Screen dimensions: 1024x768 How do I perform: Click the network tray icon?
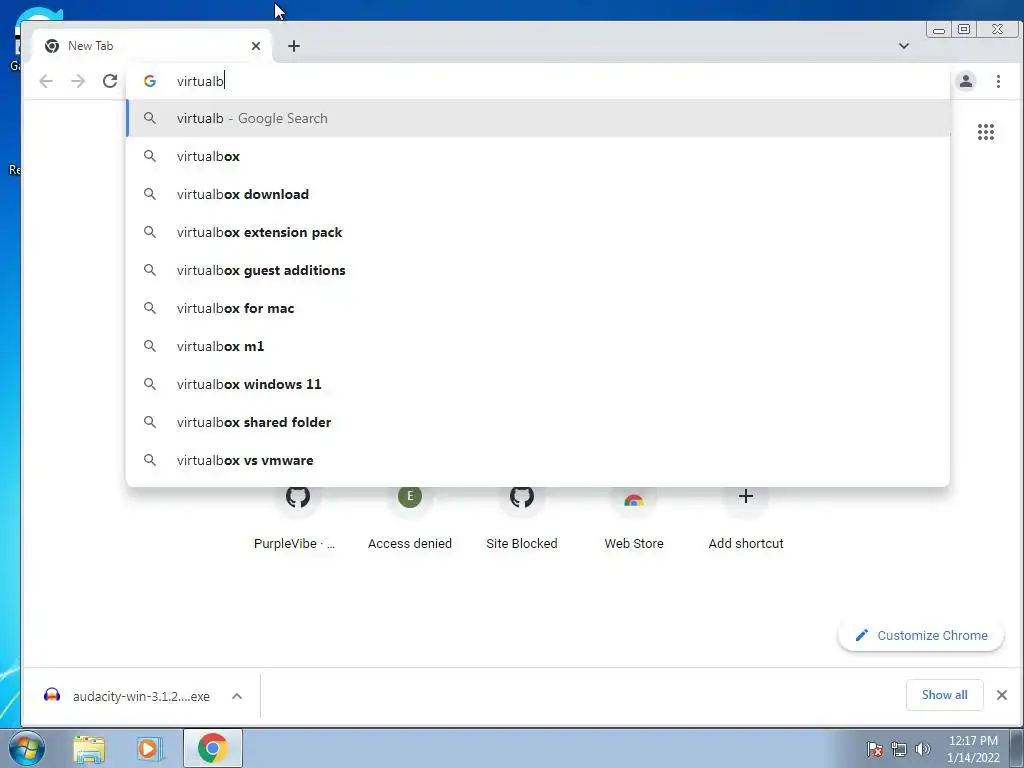(899, 749)
